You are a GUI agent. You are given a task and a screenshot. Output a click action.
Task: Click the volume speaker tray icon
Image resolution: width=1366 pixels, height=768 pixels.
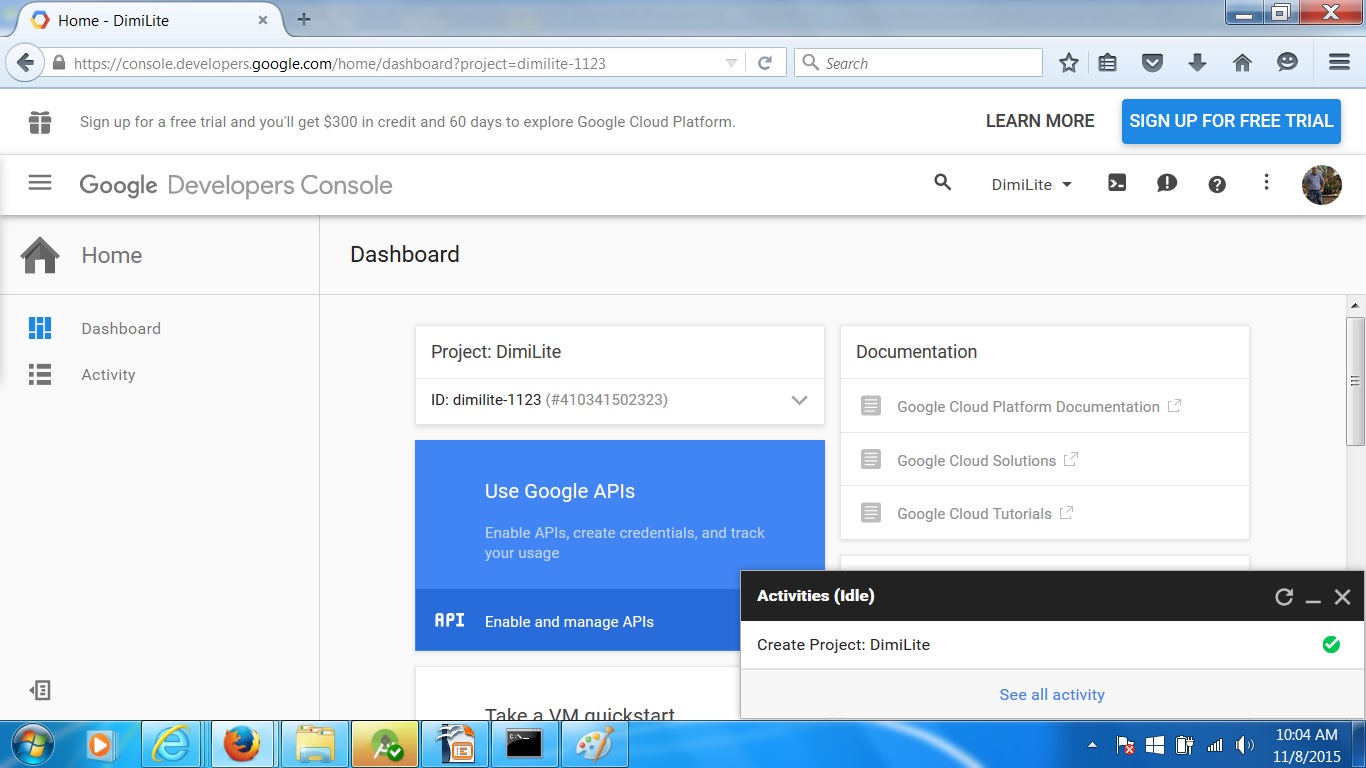coord(1245,745)
